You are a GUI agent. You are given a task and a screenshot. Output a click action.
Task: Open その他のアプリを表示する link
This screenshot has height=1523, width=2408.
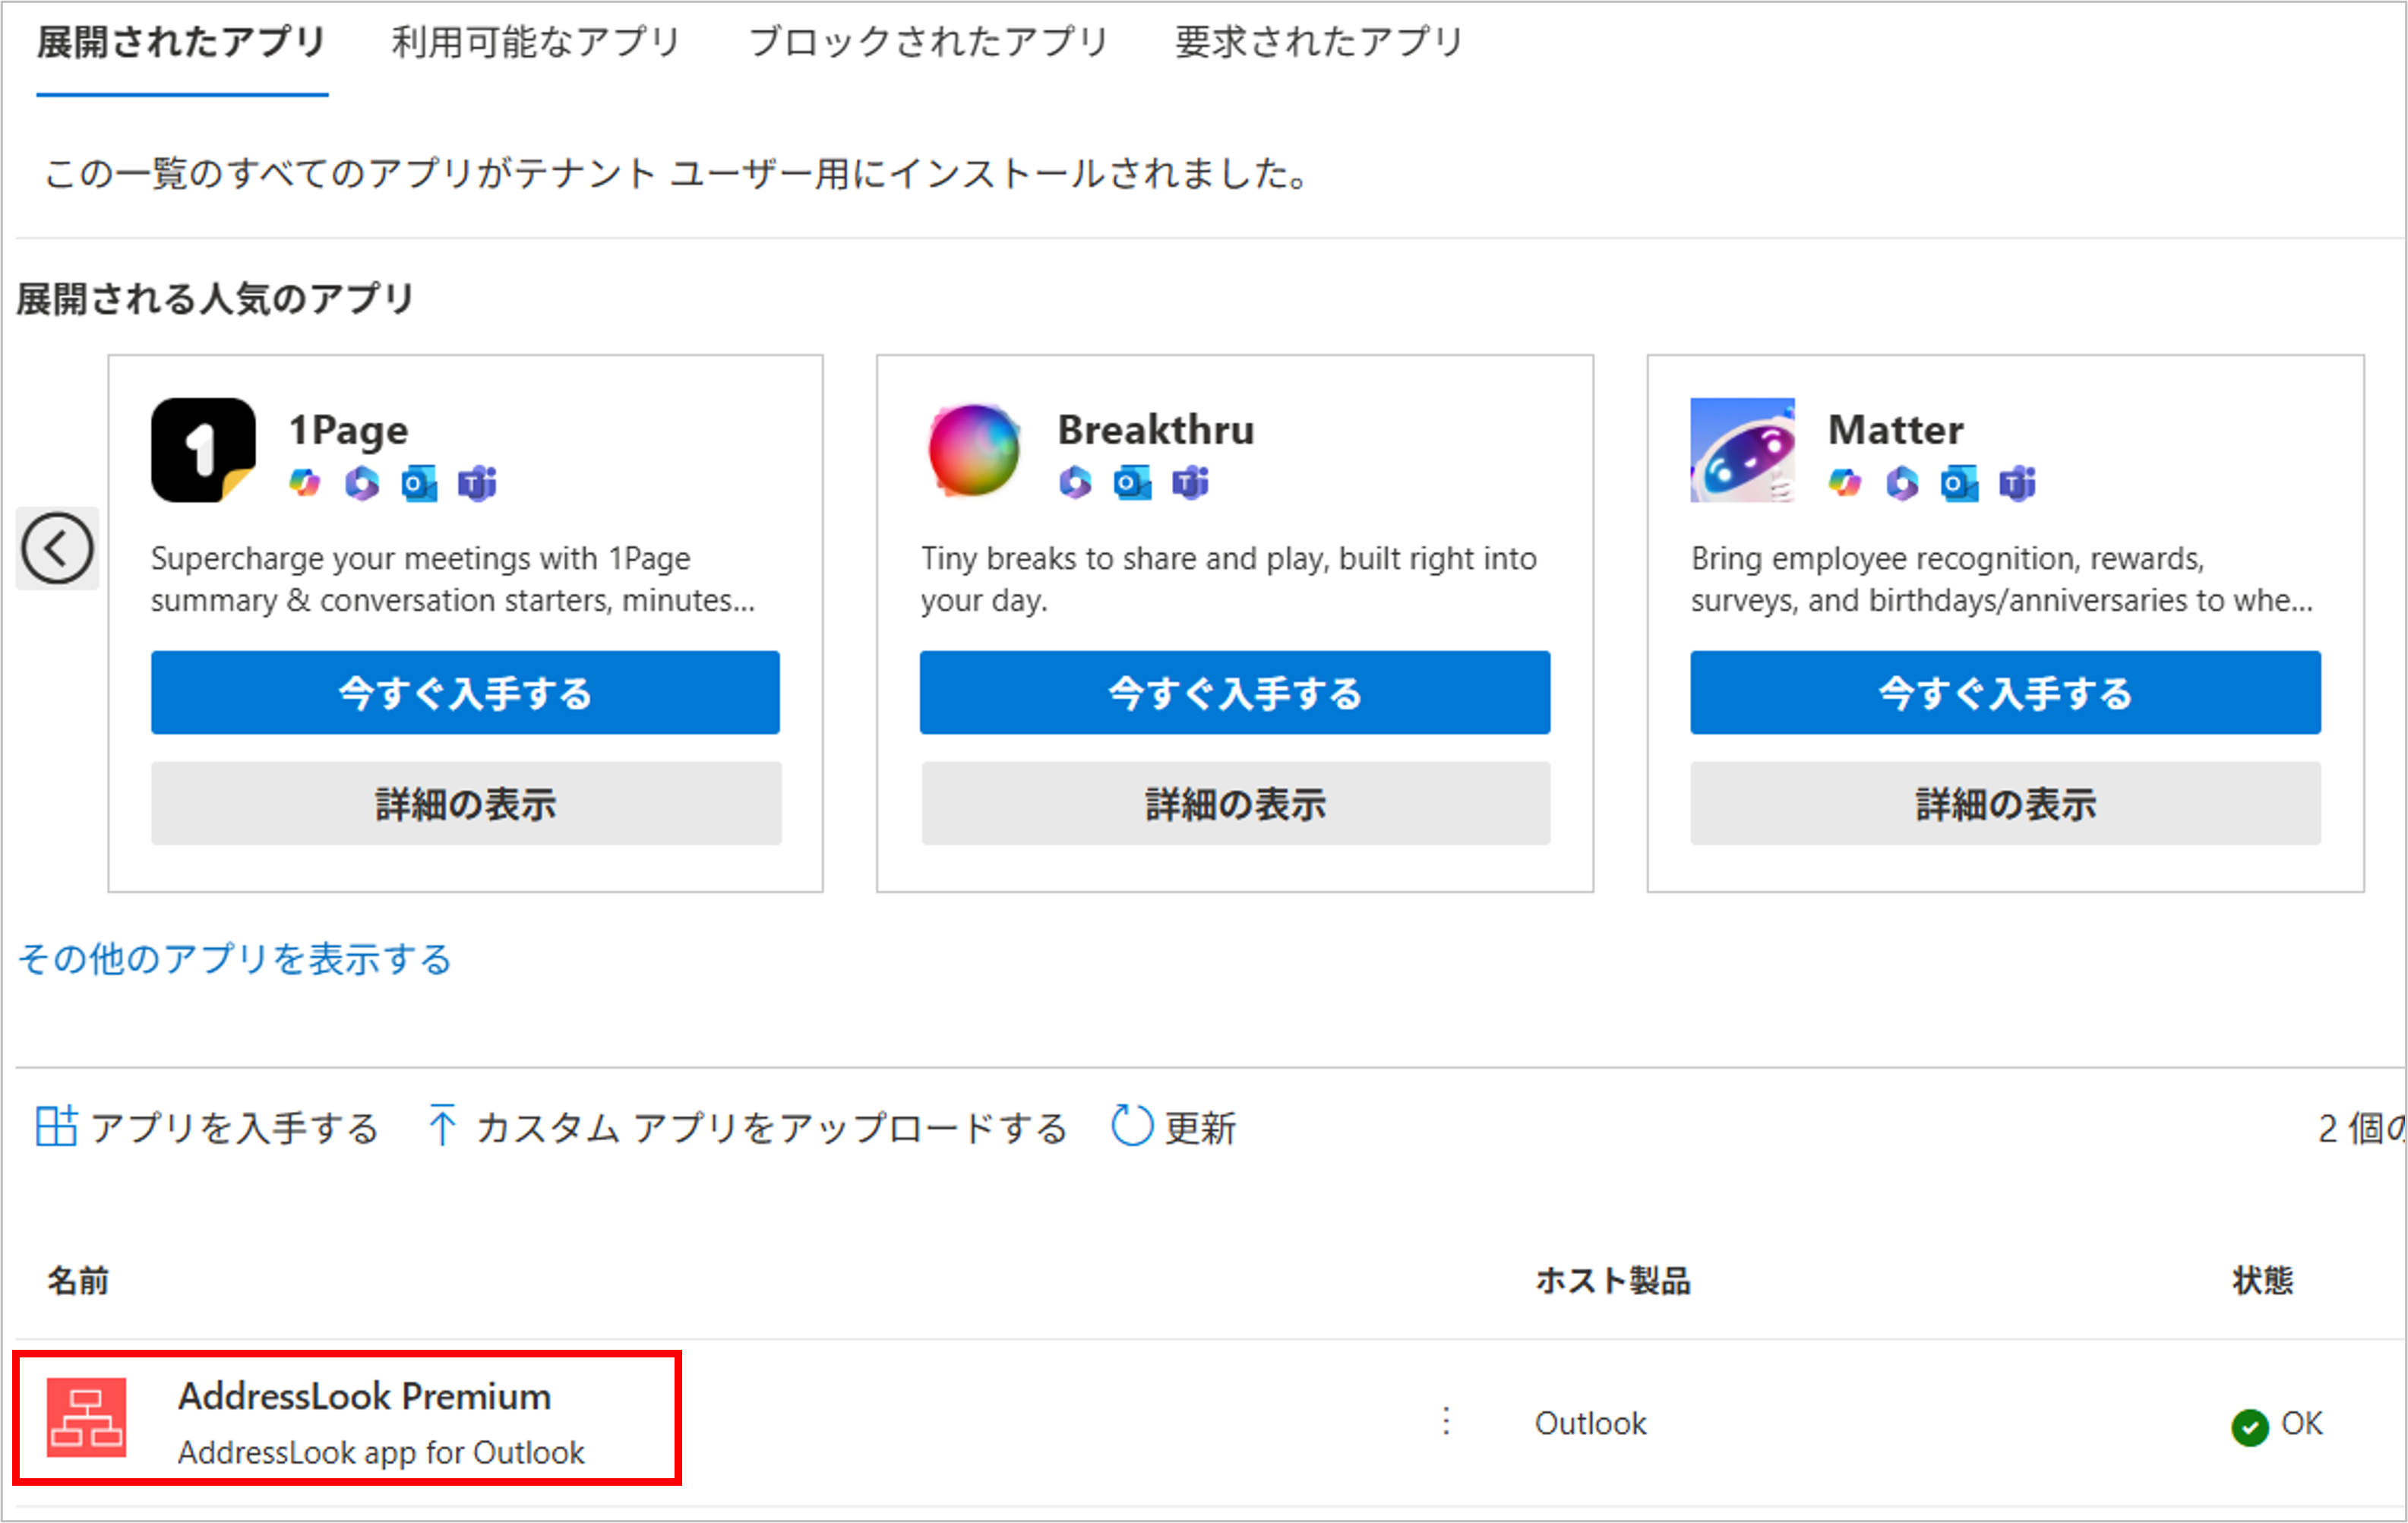tap(235, 958)
